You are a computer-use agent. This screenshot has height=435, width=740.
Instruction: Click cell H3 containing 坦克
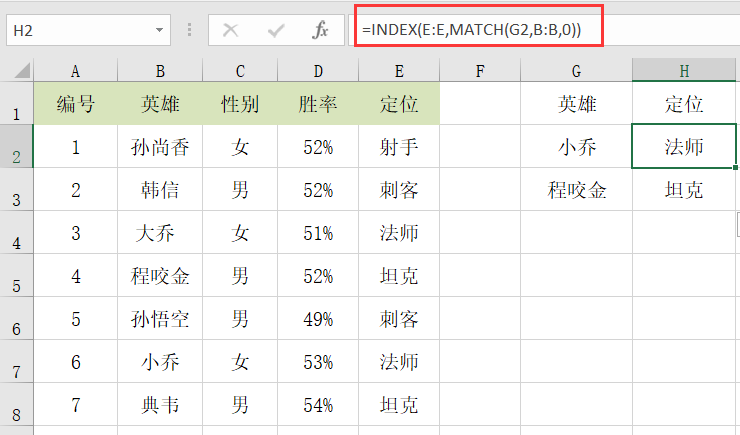point(684,190)
